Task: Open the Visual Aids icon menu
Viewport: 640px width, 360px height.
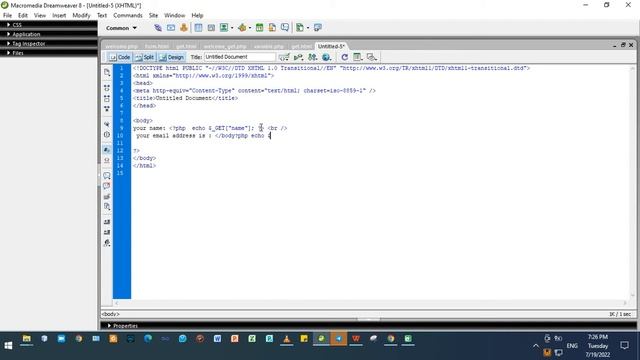Action: [x=371, y=57]
